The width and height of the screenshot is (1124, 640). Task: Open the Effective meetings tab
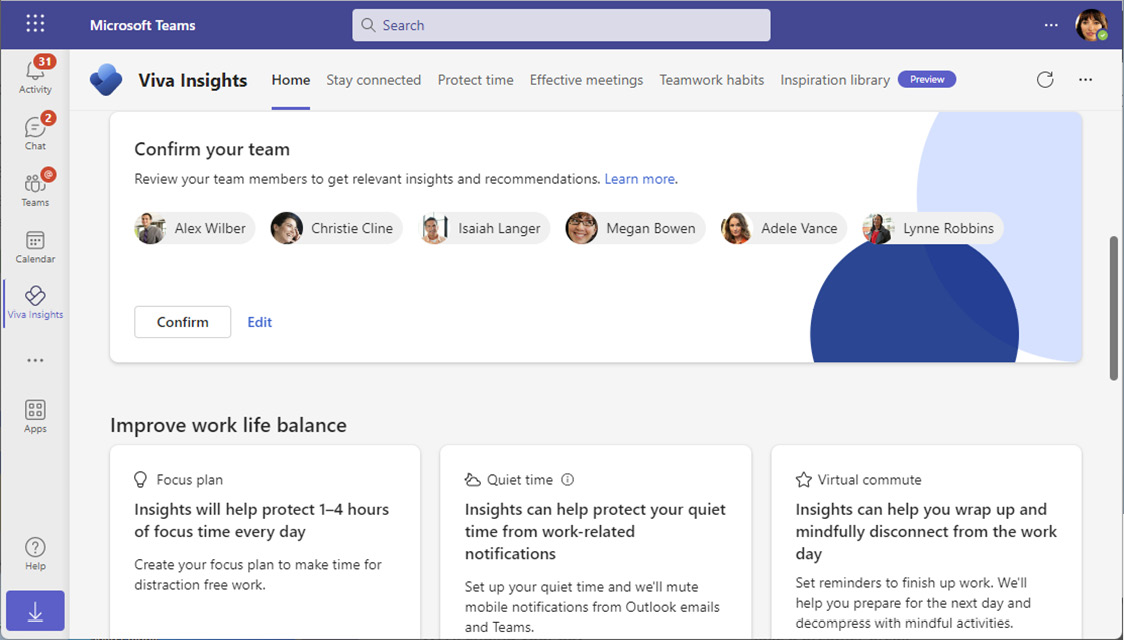tap(586, 80)
